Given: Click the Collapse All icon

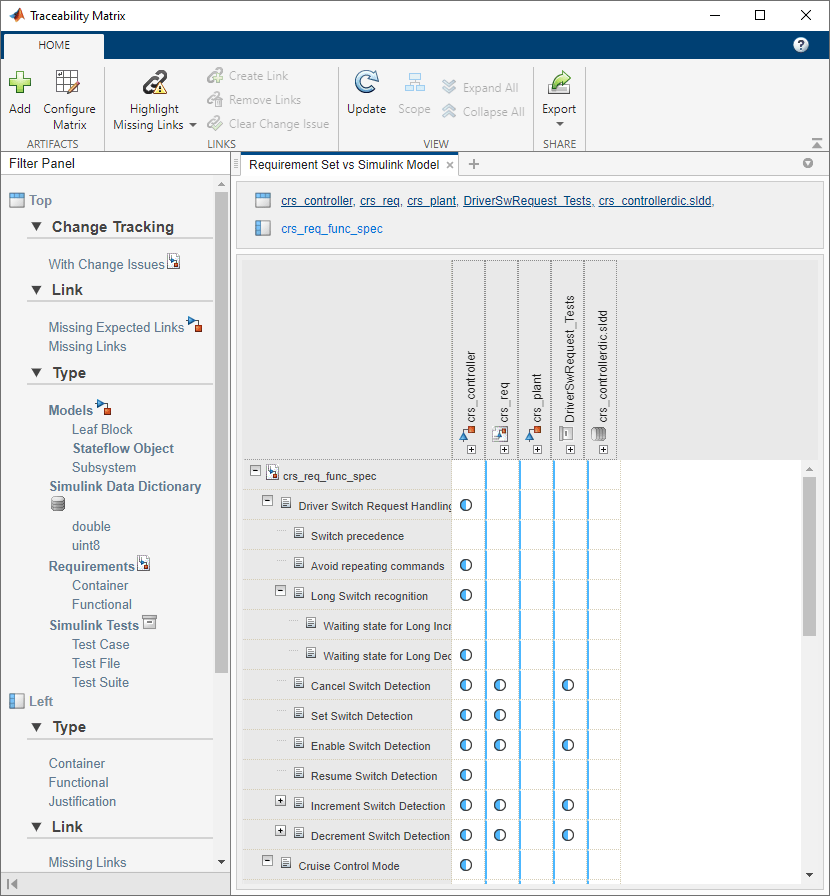Looking at the screenshot, I should click(x=449, y=111).
